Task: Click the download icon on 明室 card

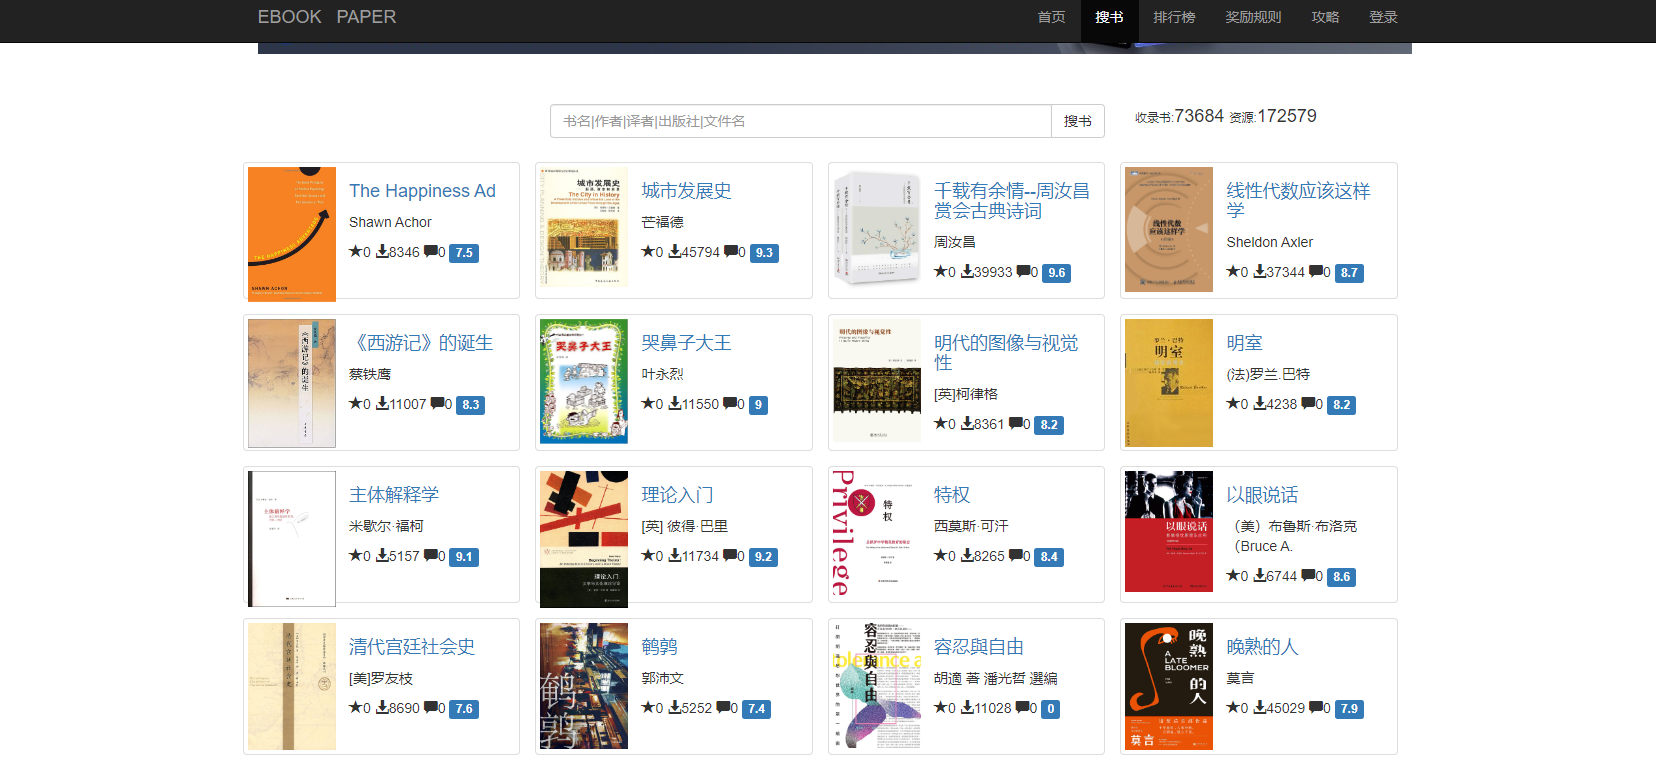Action: (x=1260, y=404)
